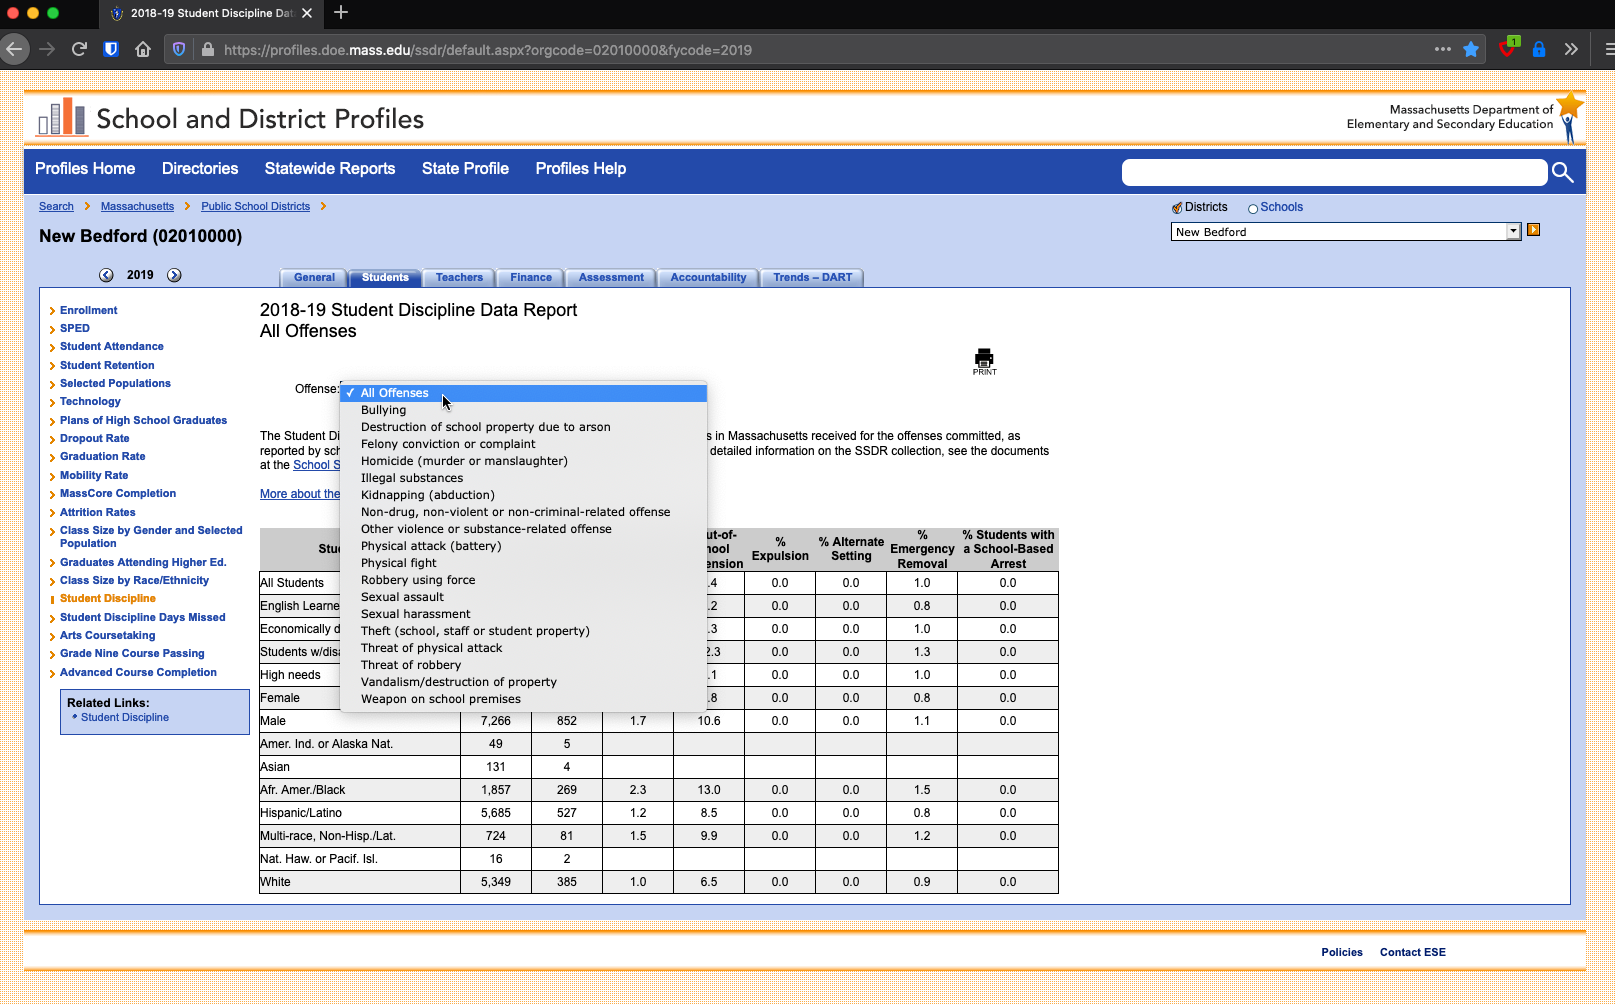
Task: Select All Offenses option
Action: 523,393
